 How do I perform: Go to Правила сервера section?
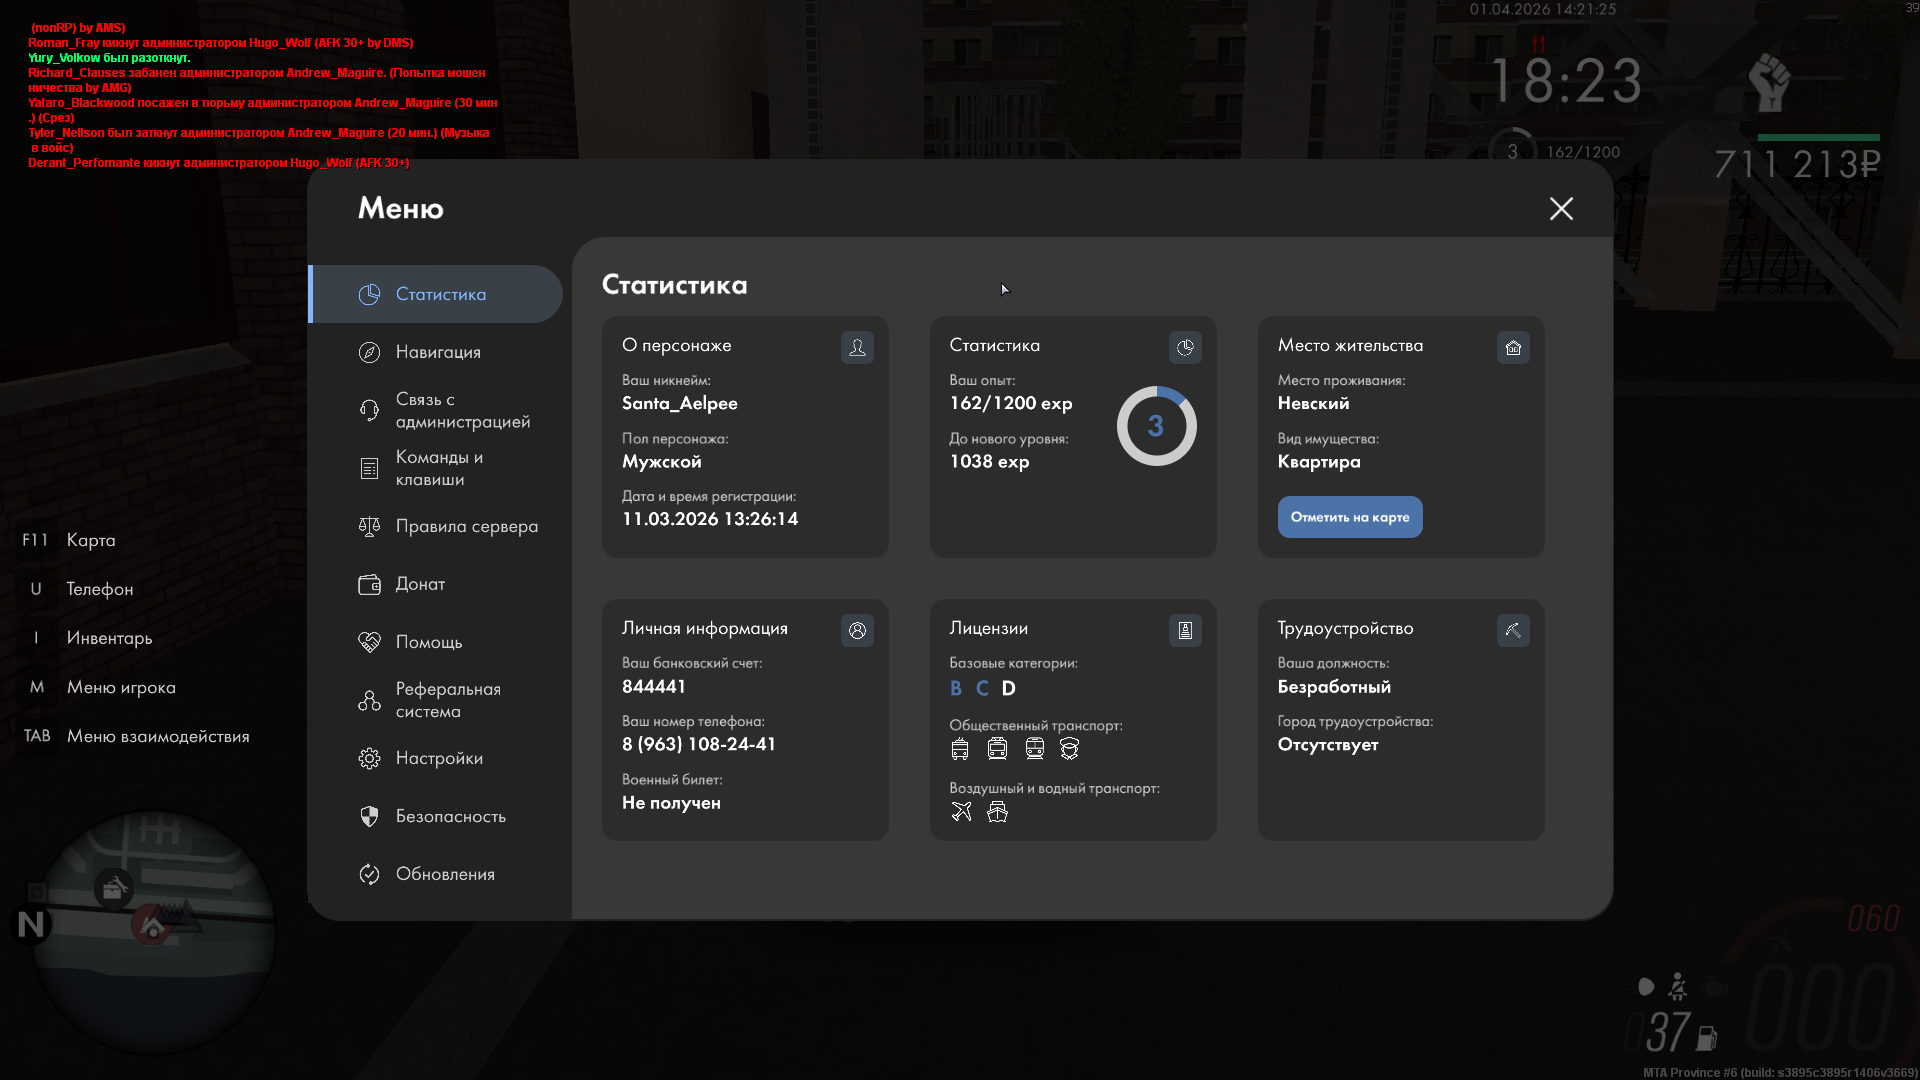coord(466,526)
